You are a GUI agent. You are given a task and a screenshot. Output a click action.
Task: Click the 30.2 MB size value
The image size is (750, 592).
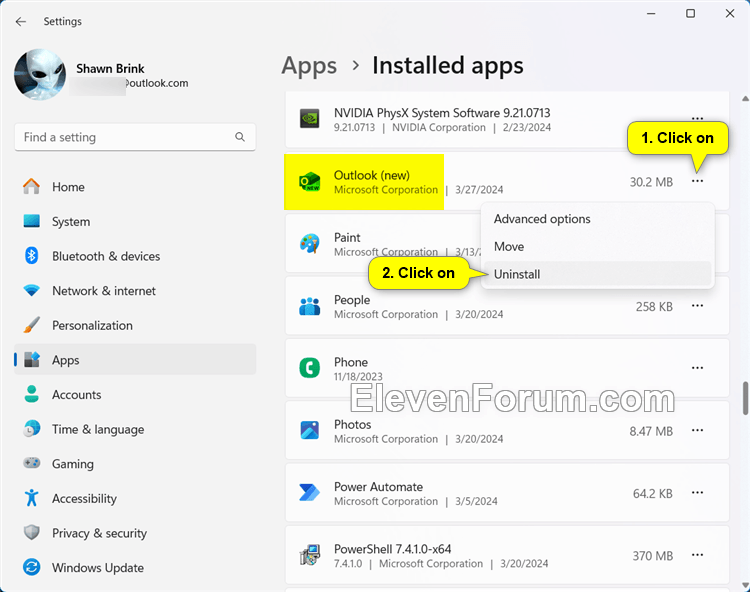click(x=651, y=182)
